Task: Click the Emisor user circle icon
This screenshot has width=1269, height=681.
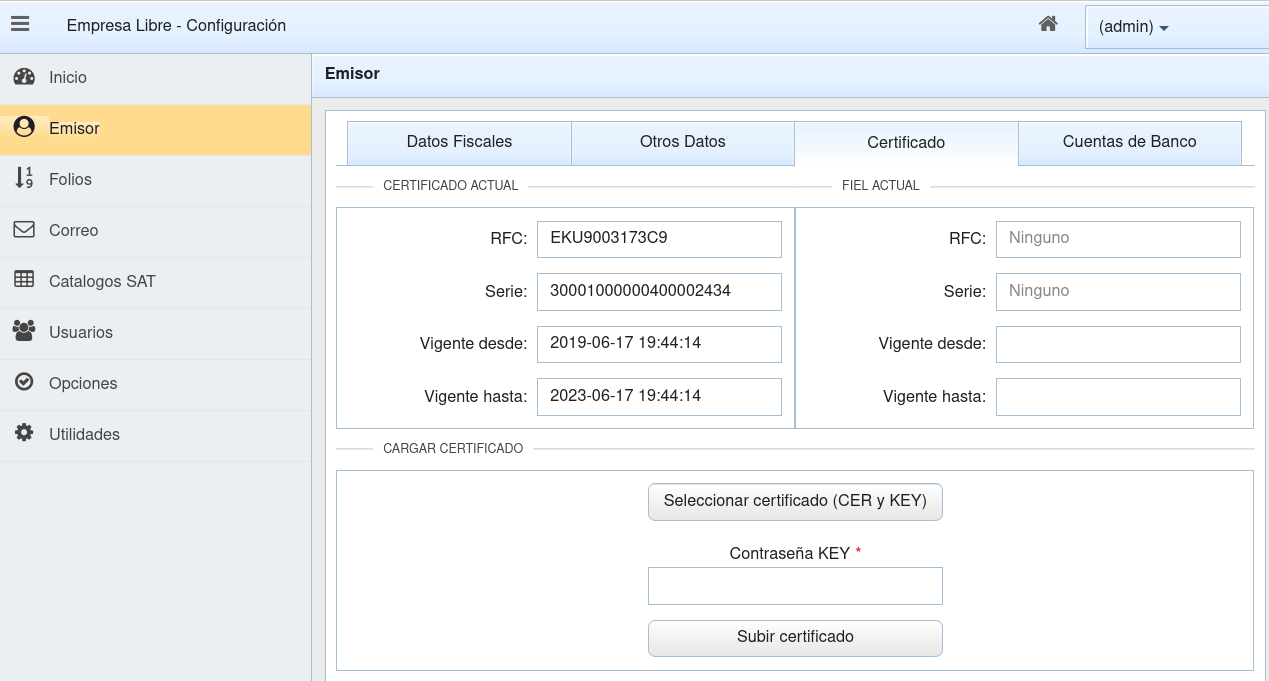Action: pyautogui.click(x=24, y=128)
